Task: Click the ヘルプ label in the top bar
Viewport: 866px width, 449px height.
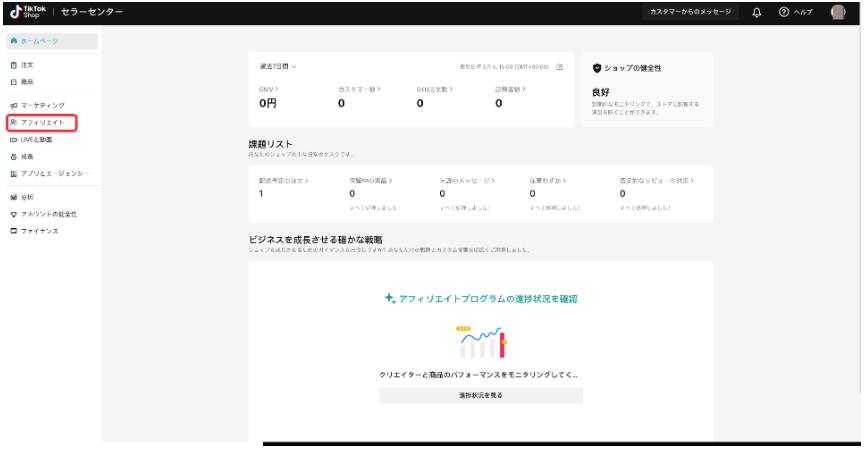Action: [x=803, y=12]
